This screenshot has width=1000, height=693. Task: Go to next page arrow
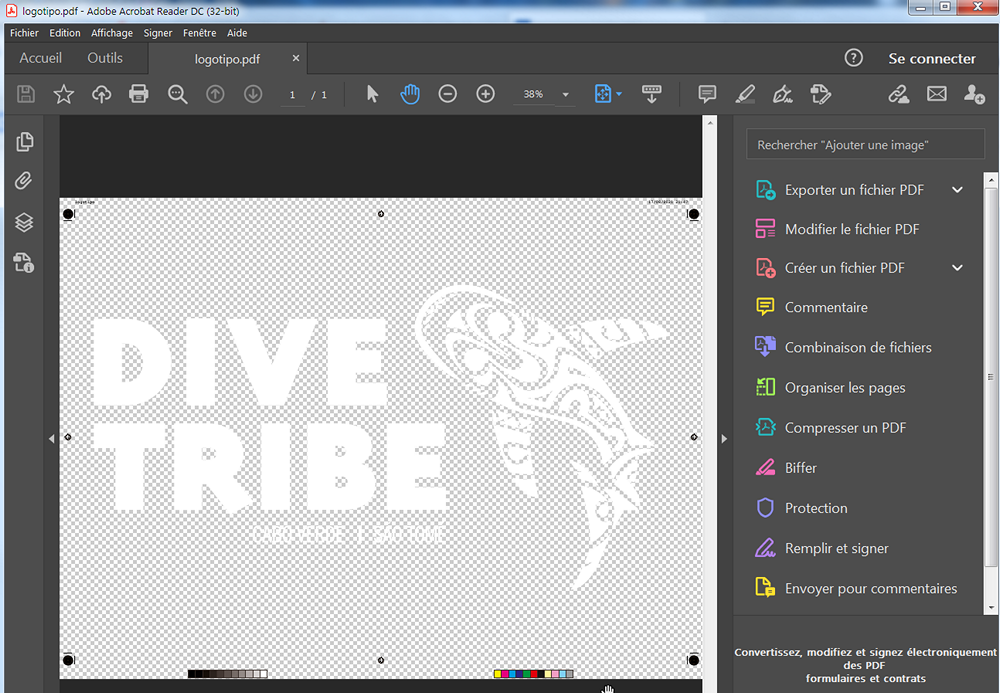point(253,94)
